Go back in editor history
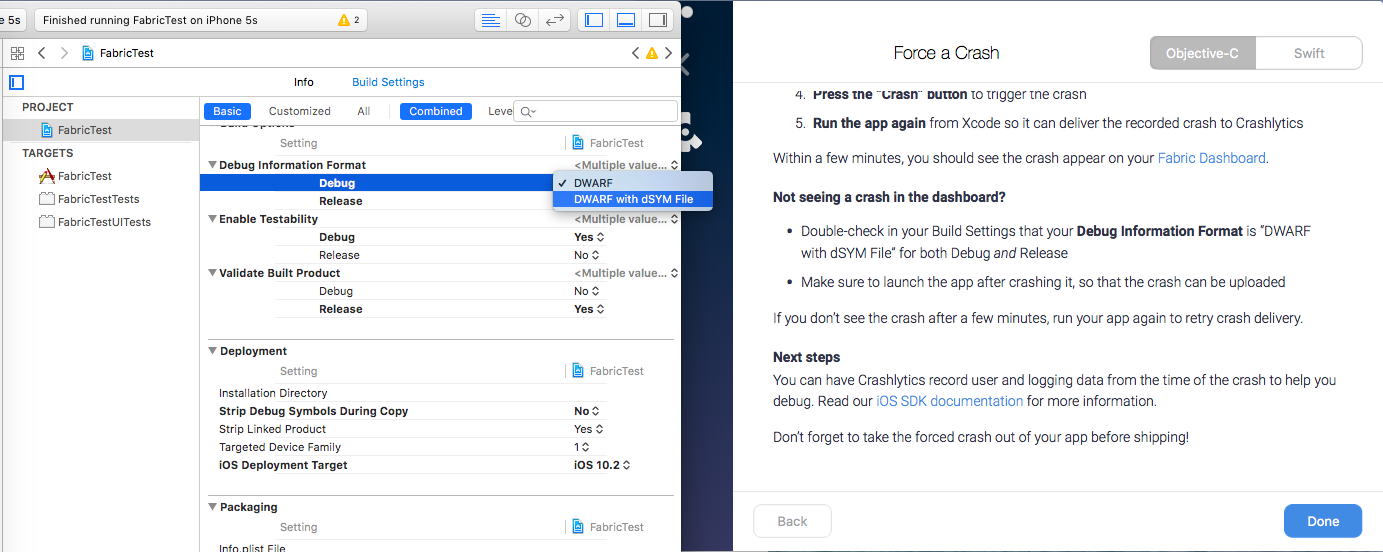Screen dimensions: 1383x552 click(x=41, y=53)
